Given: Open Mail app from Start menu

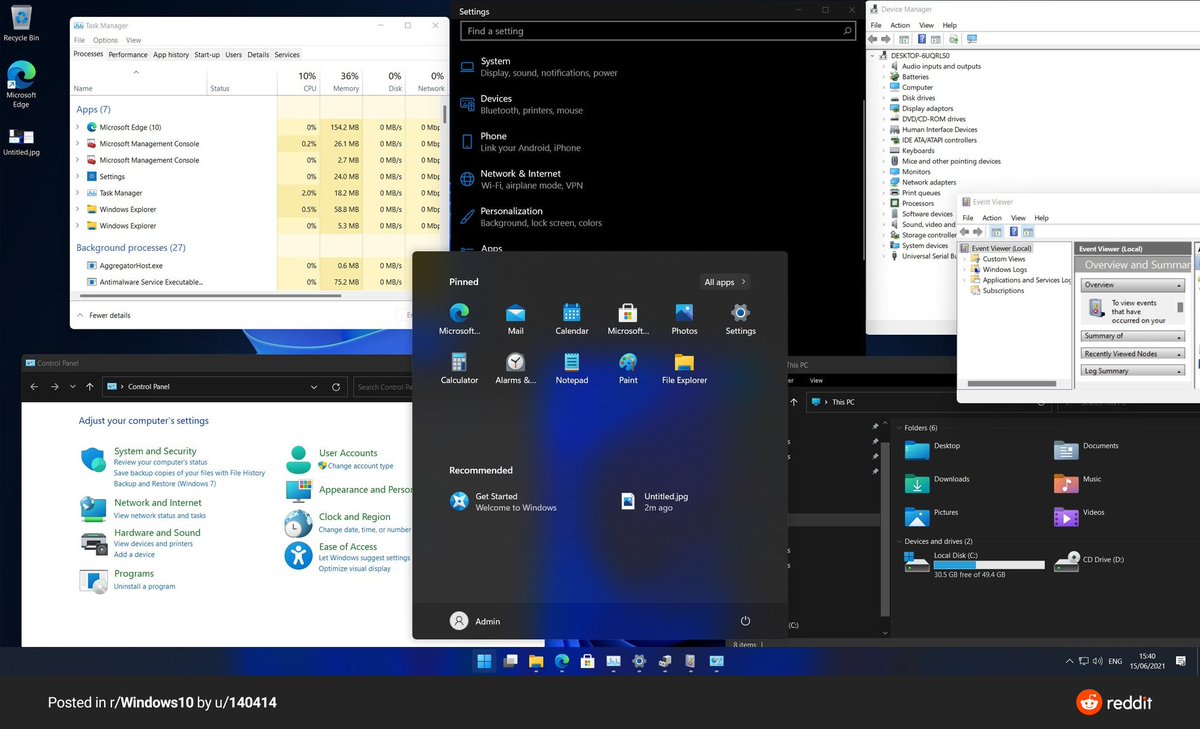Looking at the screenshot, I should (515, 319).
